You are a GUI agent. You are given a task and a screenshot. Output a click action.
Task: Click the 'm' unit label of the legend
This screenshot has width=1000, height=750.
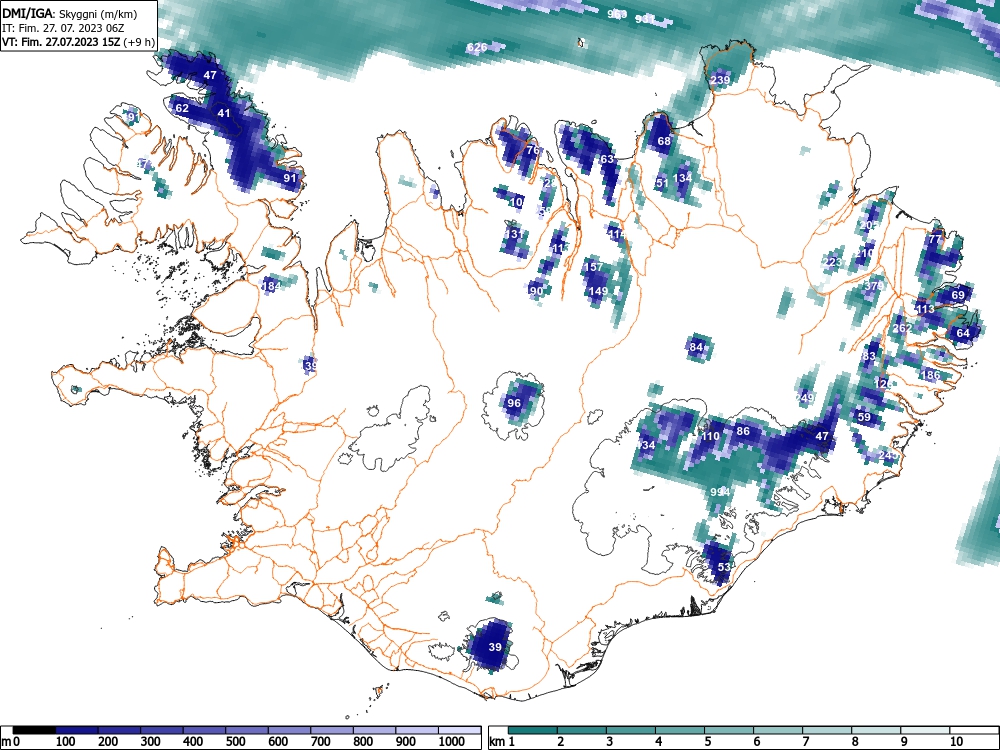pyautogui.click(x=6, y=742)
